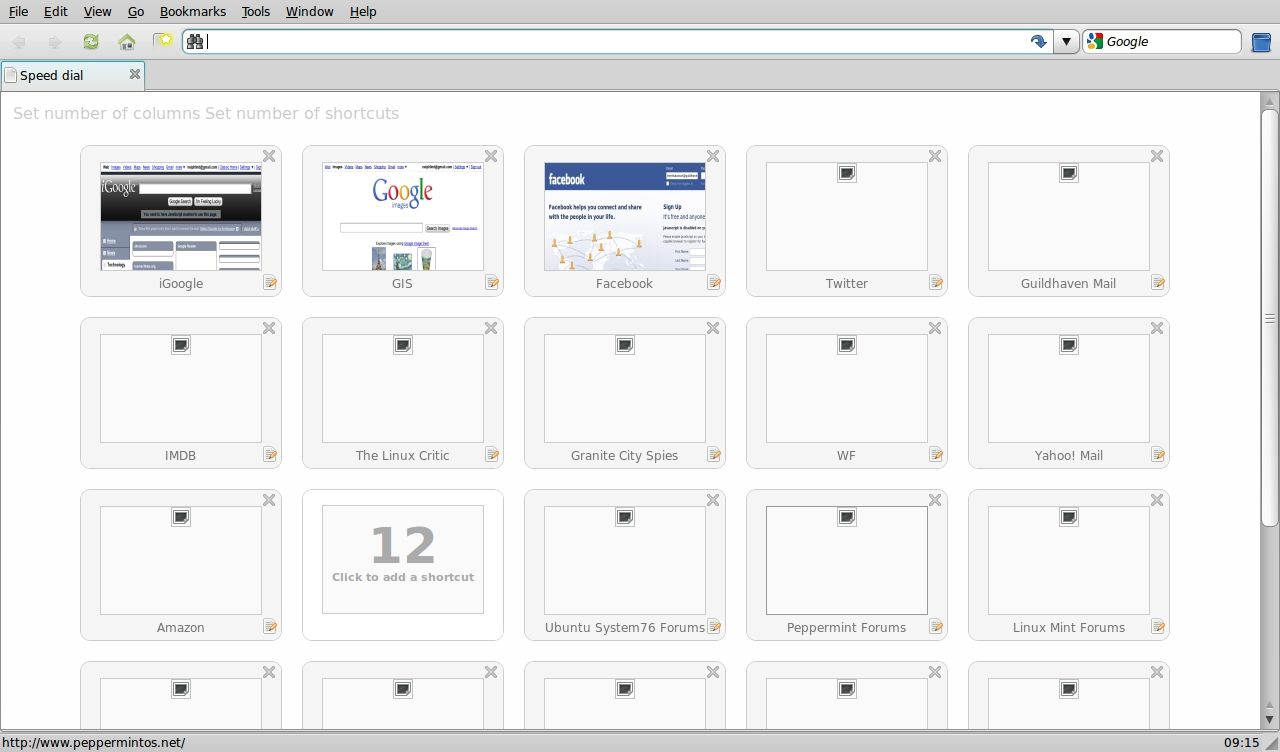Click in the address bar field
Image resolution: width=1280 pixels, height=752 pixels.
click(615, 42)
